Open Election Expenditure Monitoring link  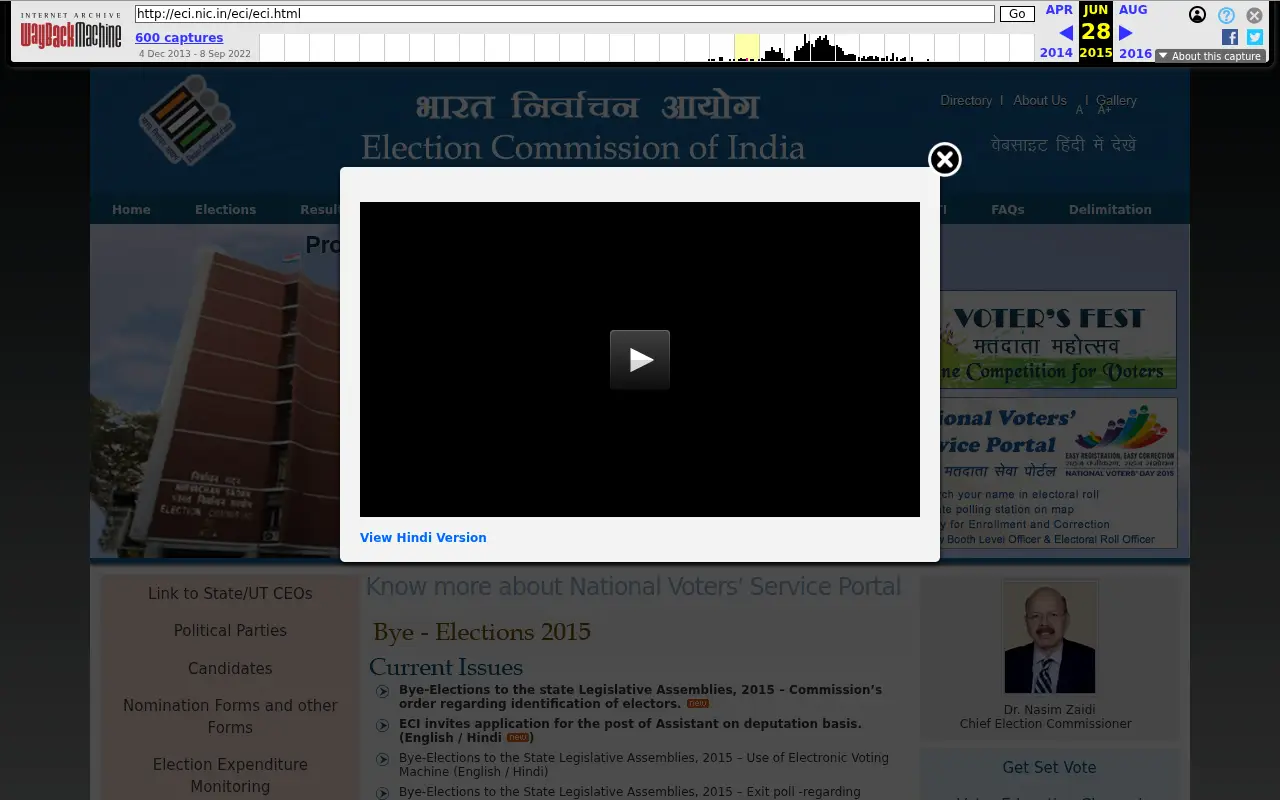point(230,775)
